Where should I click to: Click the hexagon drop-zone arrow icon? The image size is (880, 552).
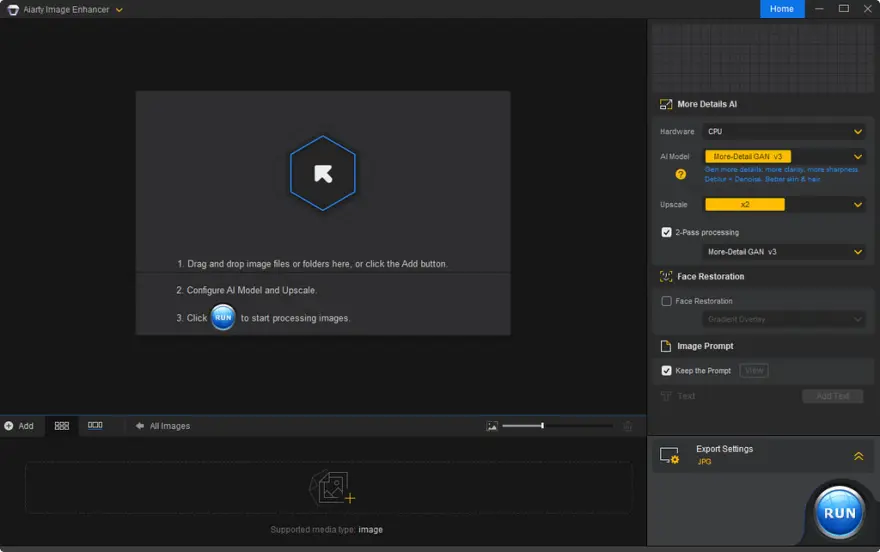323,173
